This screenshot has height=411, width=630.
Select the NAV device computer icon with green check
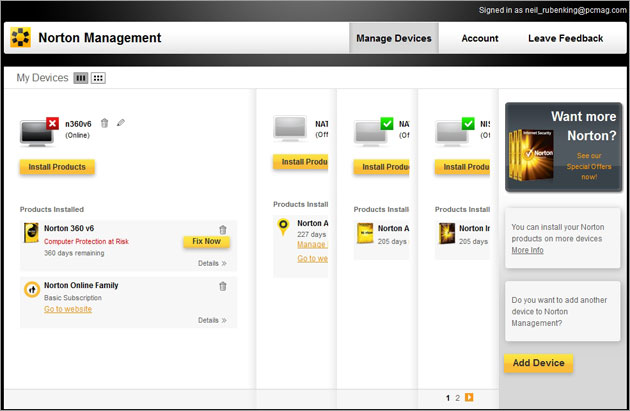pos(370,133)
